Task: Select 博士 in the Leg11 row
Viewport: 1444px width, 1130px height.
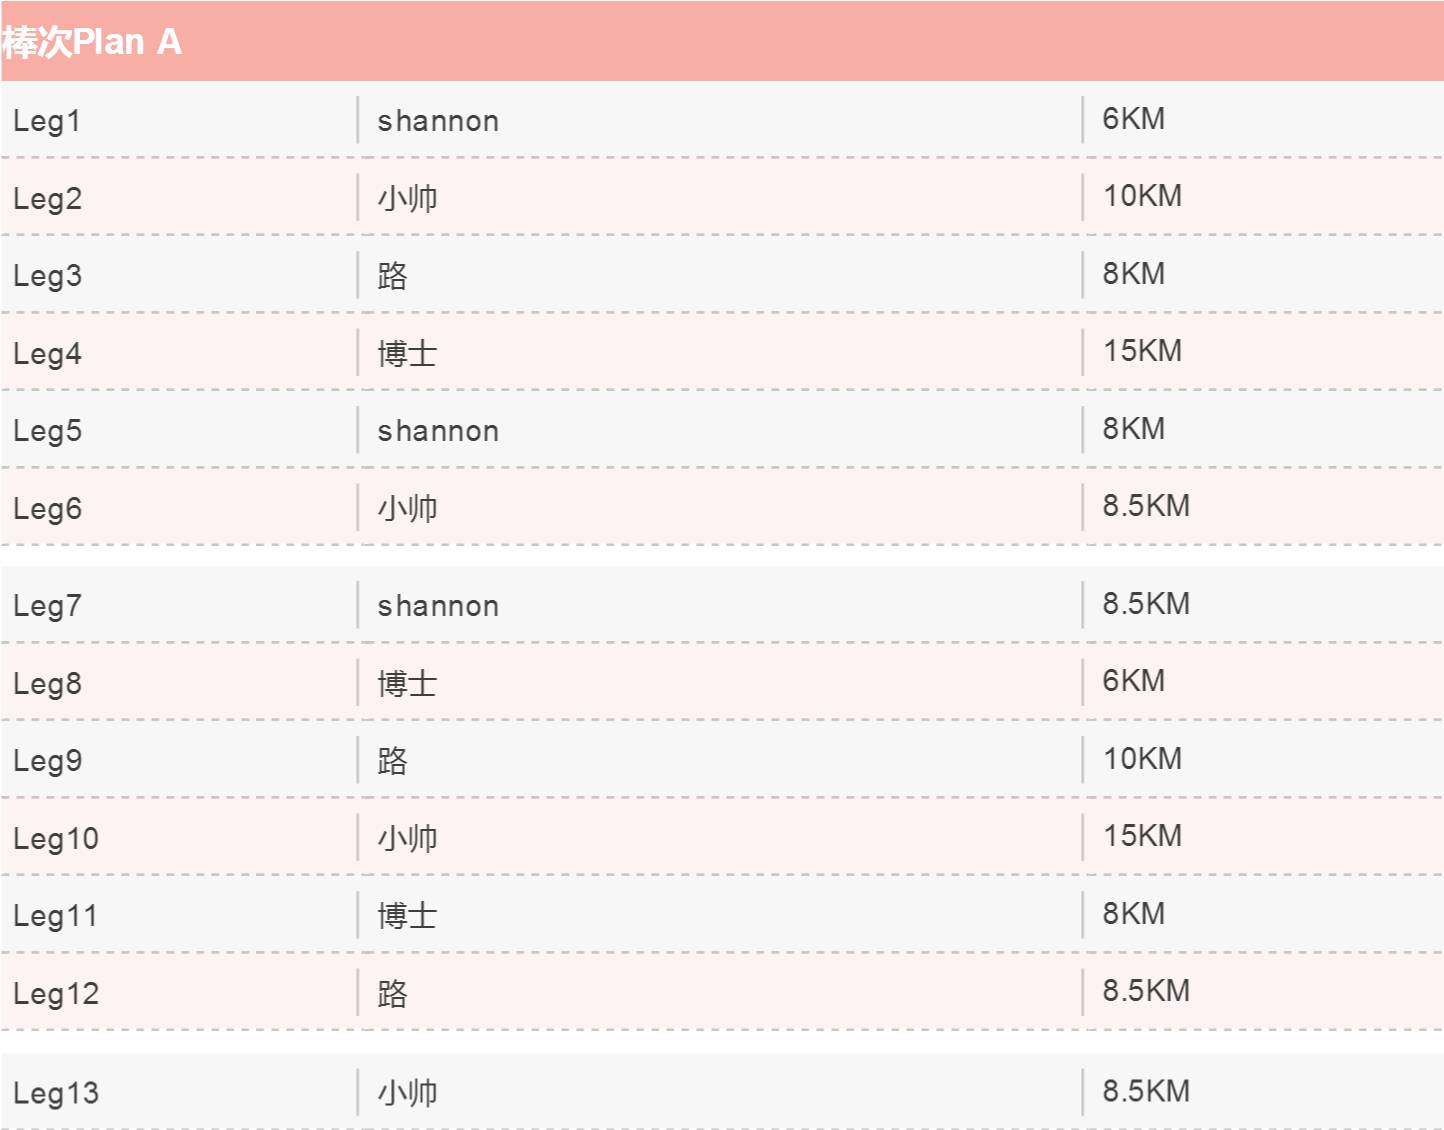Action: tap(407, 916)
